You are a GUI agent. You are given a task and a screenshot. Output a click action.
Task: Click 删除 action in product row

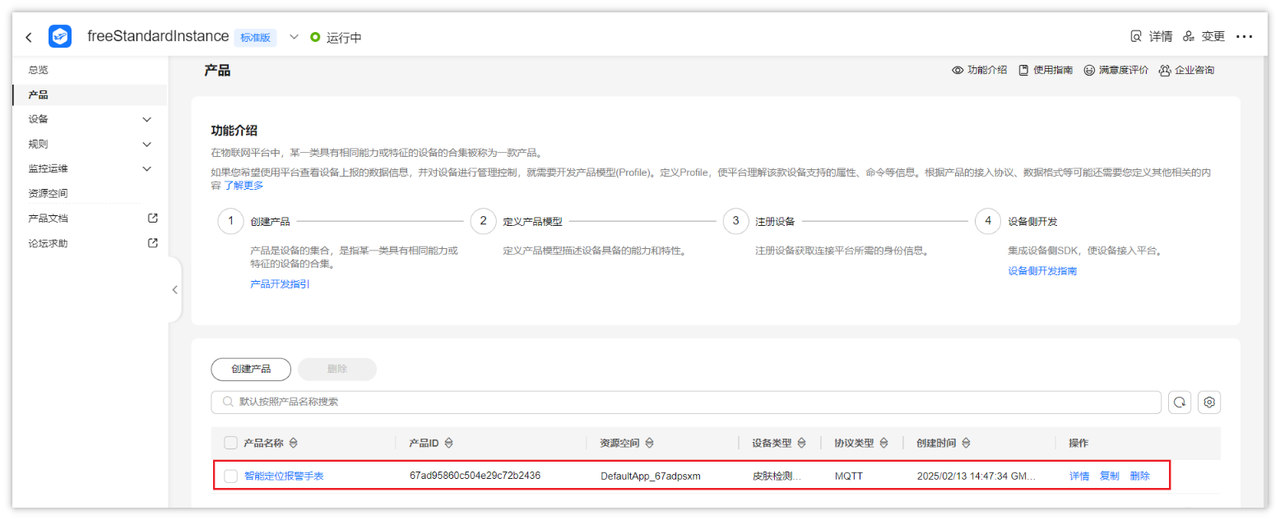[1140, 476]
